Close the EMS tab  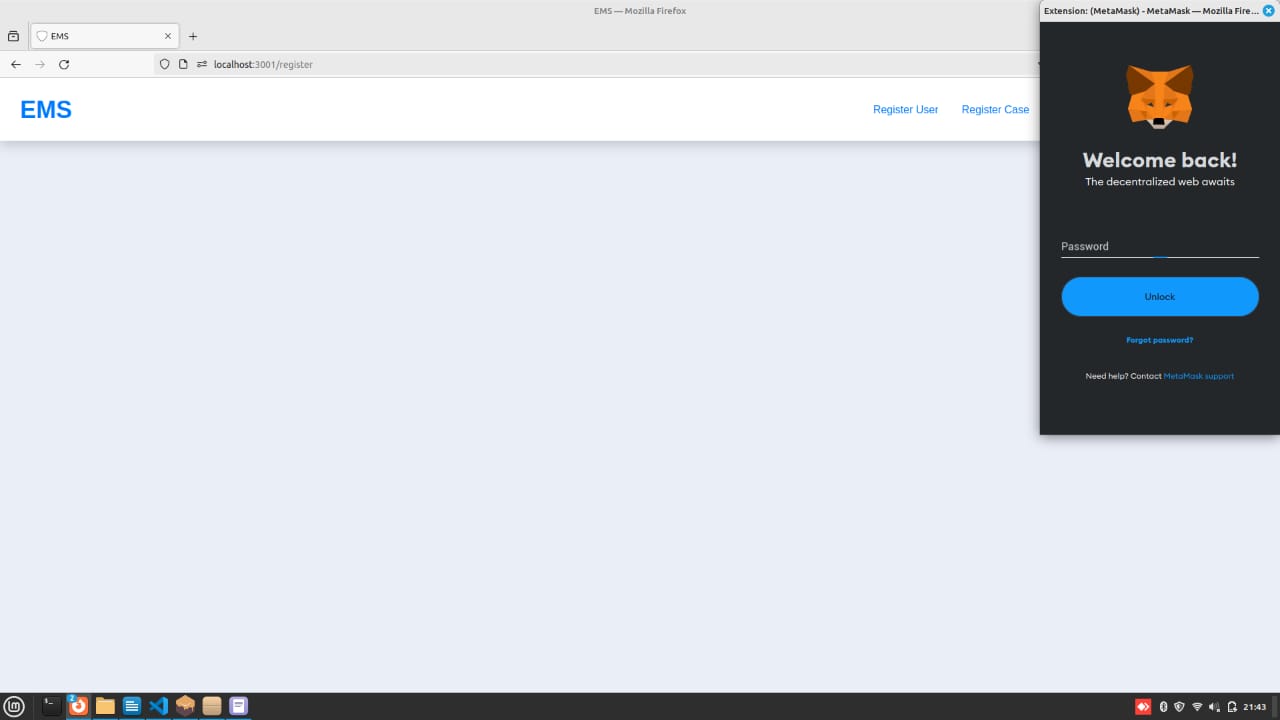tap(167, 36)
